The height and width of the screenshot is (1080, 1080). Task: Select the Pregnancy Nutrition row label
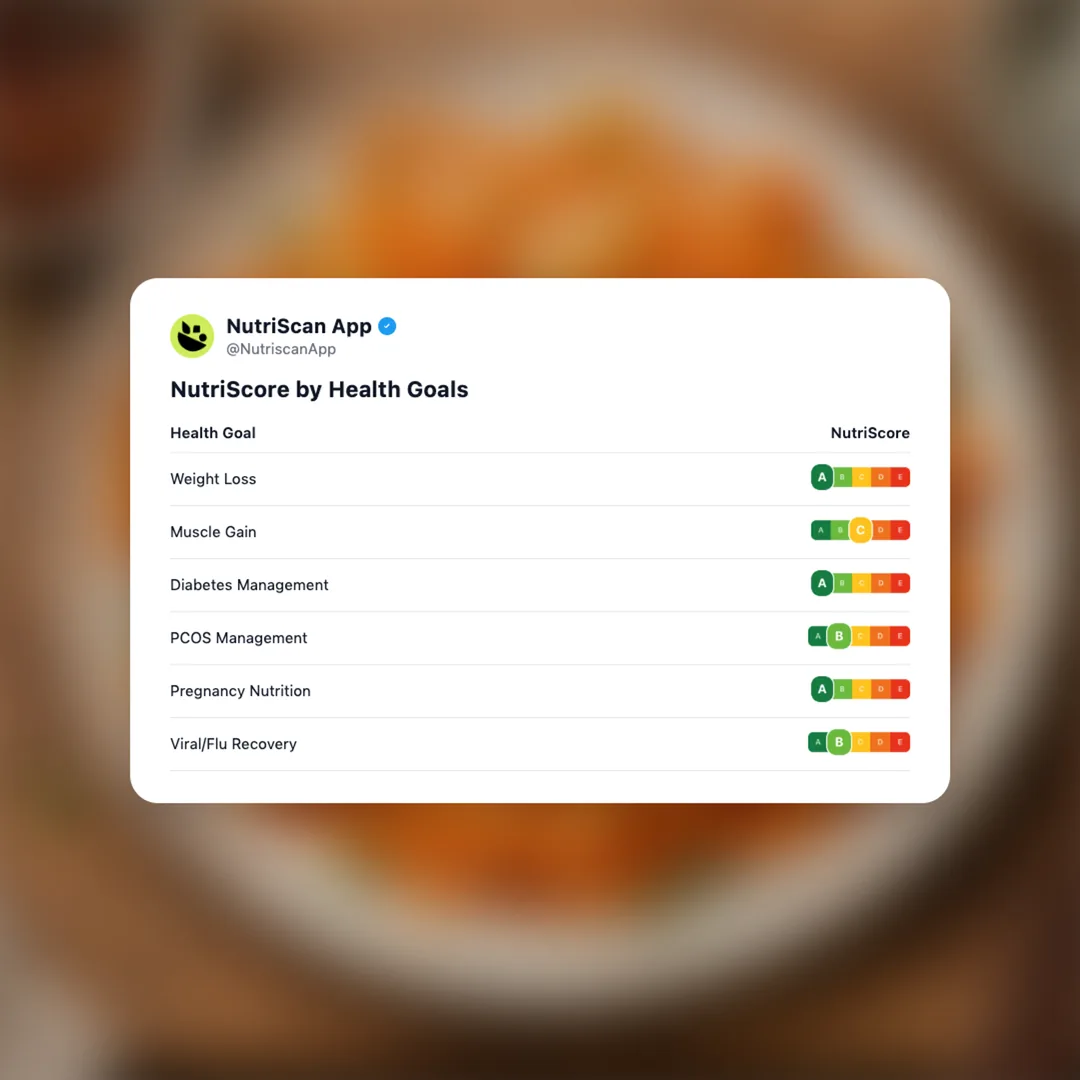240,691
